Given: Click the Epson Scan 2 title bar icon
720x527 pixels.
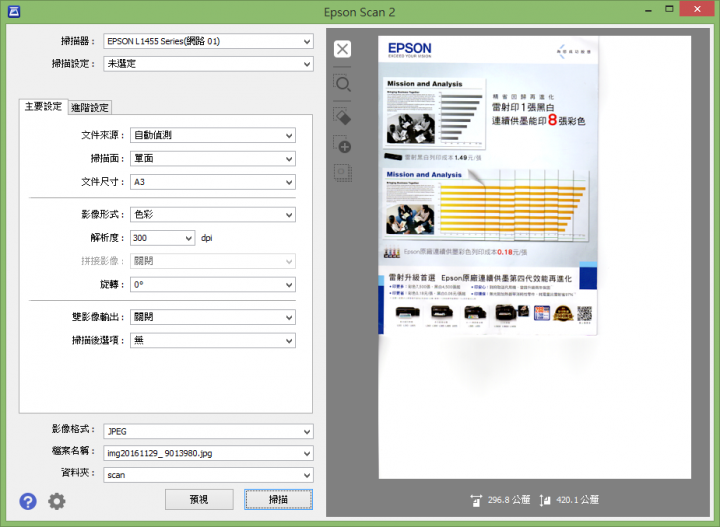Looking at the screenshot, I should (14, 11).
